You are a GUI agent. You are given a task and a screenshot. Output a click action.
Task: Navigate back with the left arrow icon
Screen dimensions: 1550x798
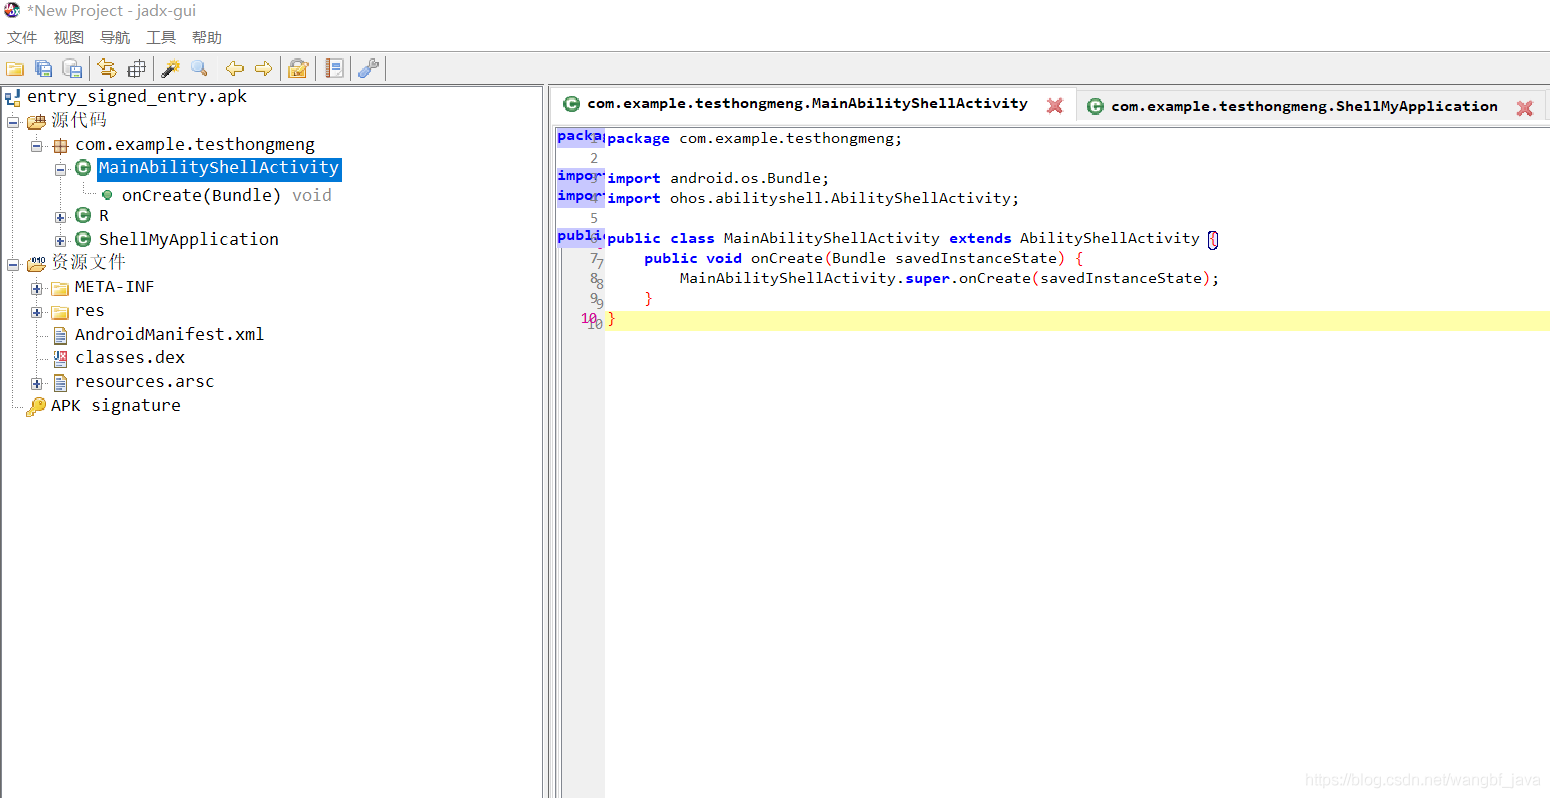(235, 68)
